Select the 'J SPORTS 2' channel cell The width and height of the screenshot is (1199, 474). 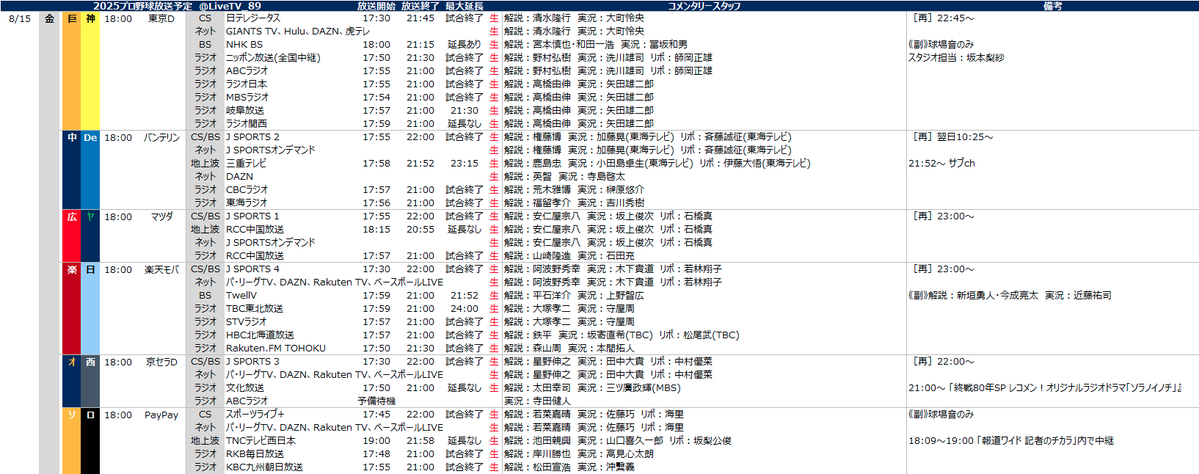[x=252, y=138]
